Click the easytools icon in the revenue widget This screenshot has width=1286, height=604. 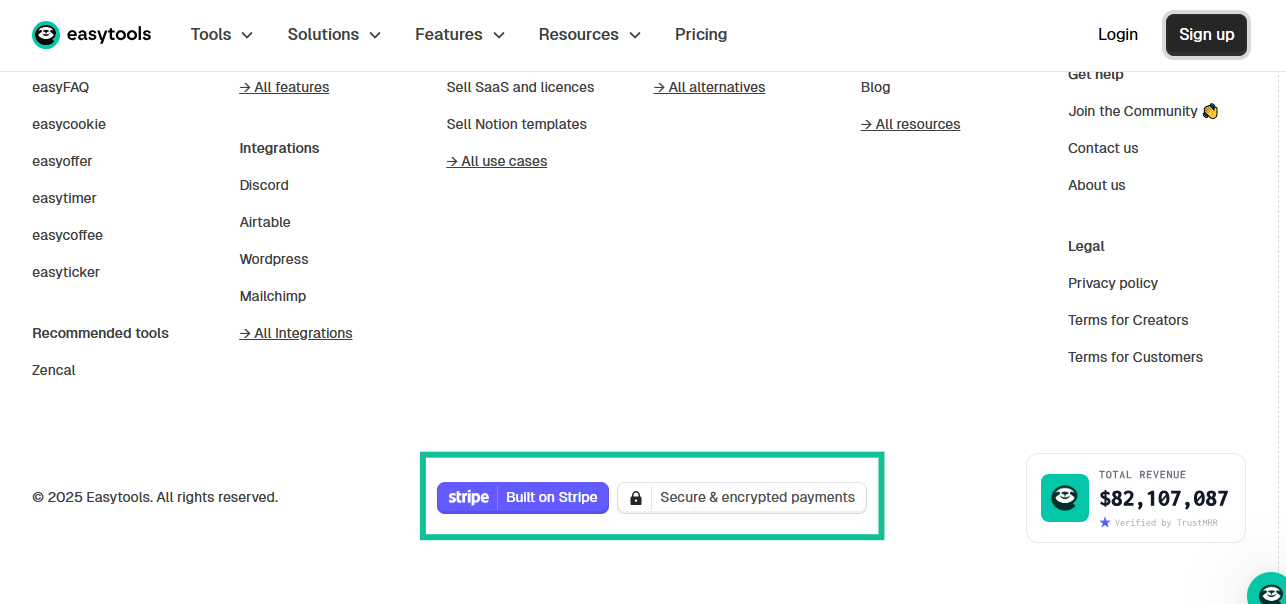[1064, 497]
